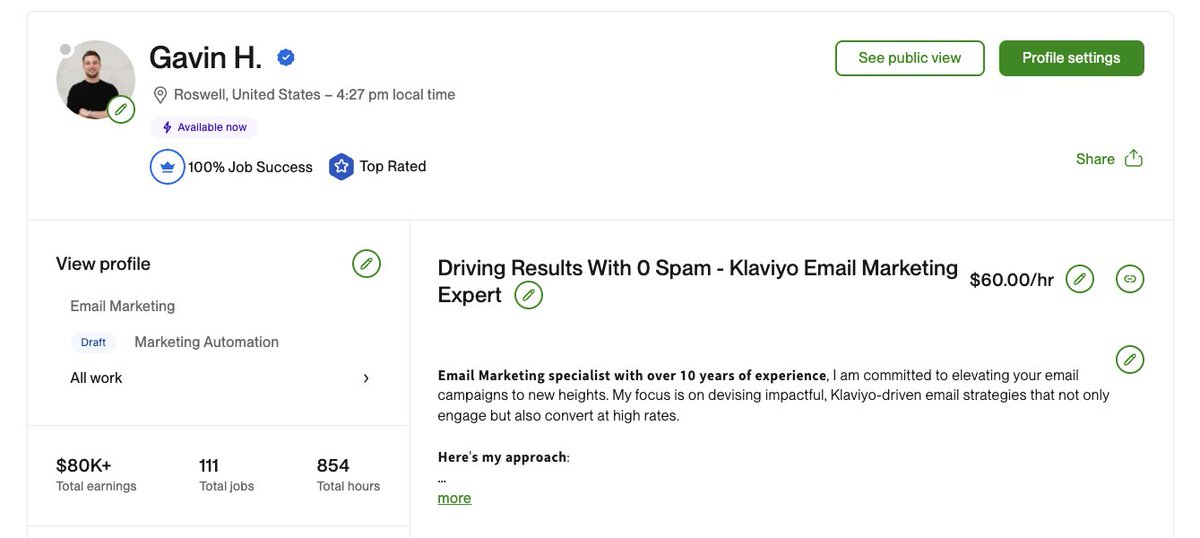Viewport: 1200px width, 538px height.
Task: Click the $60.00/hr rate text
Action: (1012, 280)
